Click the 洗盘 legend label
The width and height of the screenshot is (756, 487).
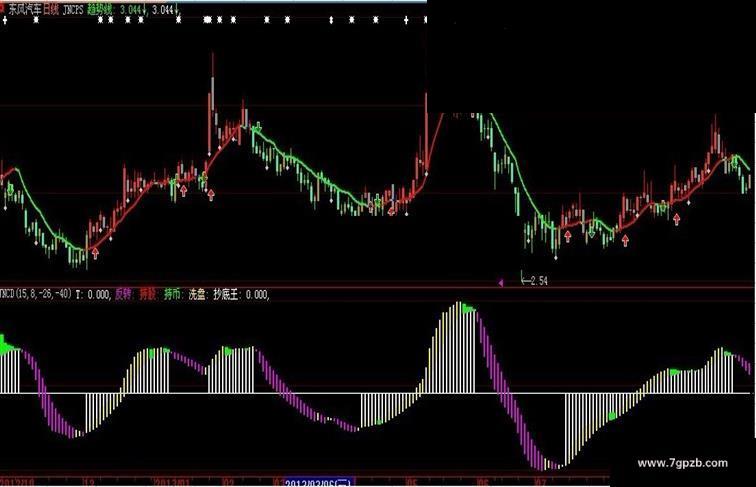click(x=198, y=294)
